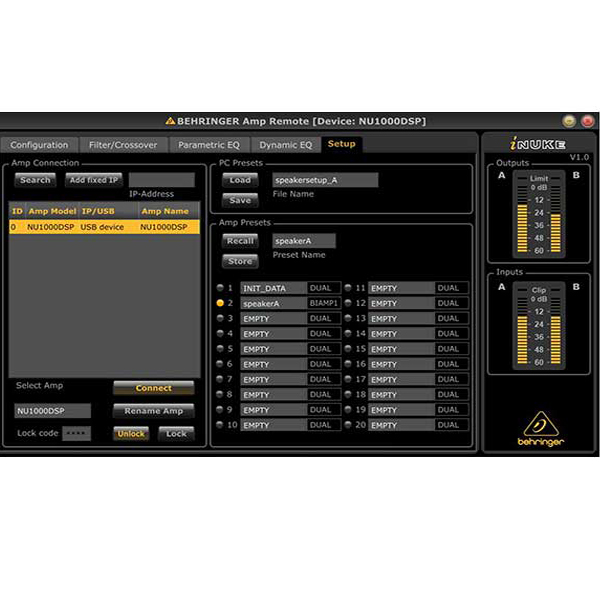Minimize the Amp Remote window
Image resolution: width=600 pixels, height=600 pixels.
tap(569, 121)
